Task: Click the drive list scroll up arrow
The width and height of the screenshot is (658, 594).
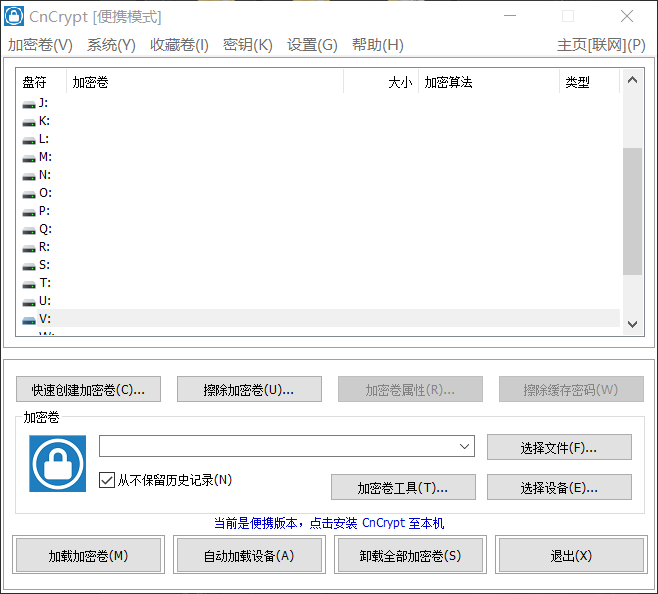Action: pyautogui.click(x=632, y=80)
